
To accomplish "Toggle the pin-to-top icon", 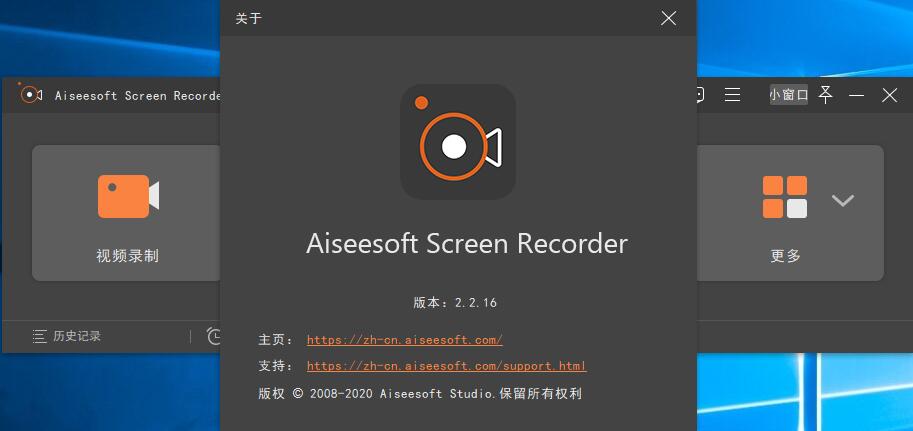I will click(x=825, y=94).
